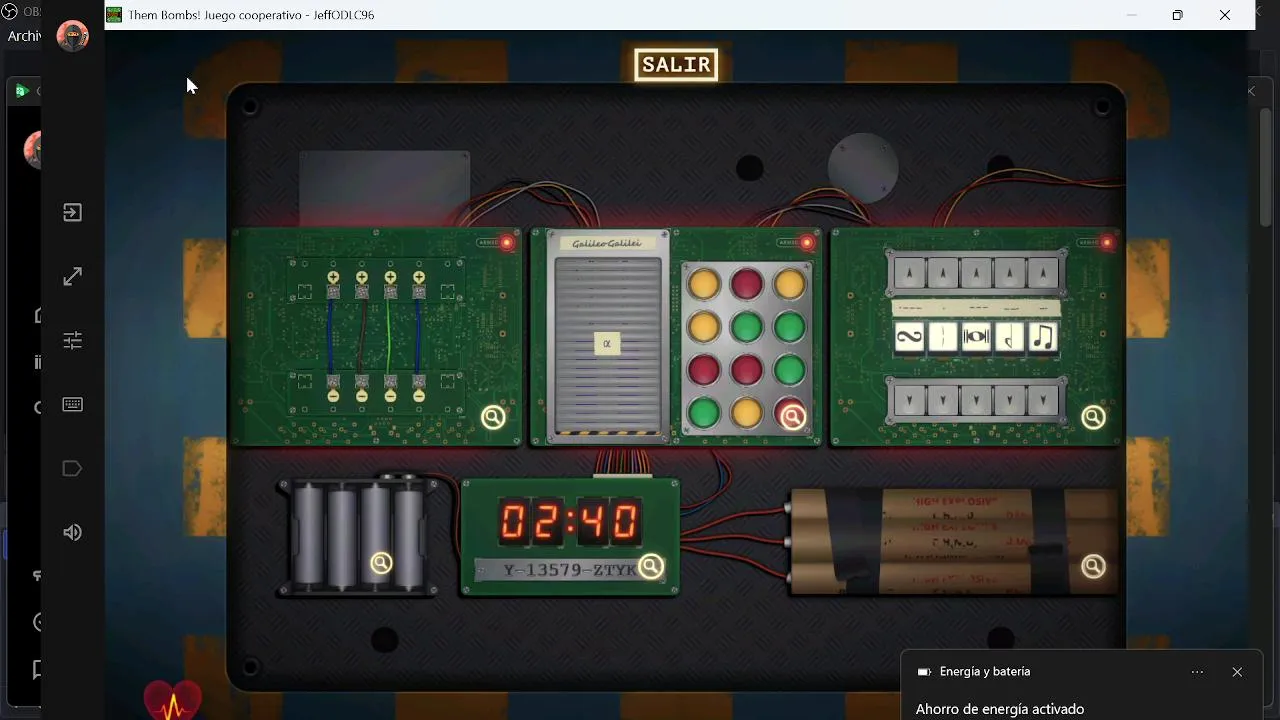Image resolution: width=1280 pixels, height=720 pixels.
Task: Click the tag label icon in the sidebar
Action: [x=72, y=468]
